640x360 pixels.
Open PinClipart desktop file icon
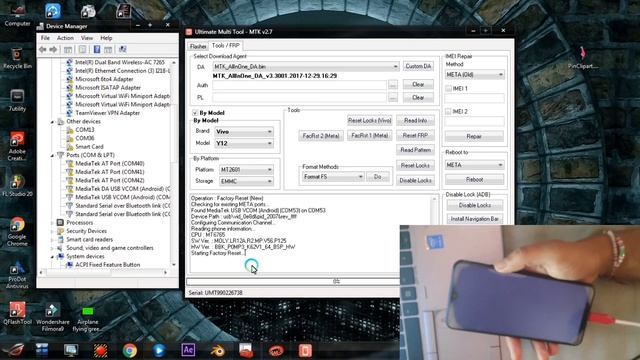click(x=583, y=58)
